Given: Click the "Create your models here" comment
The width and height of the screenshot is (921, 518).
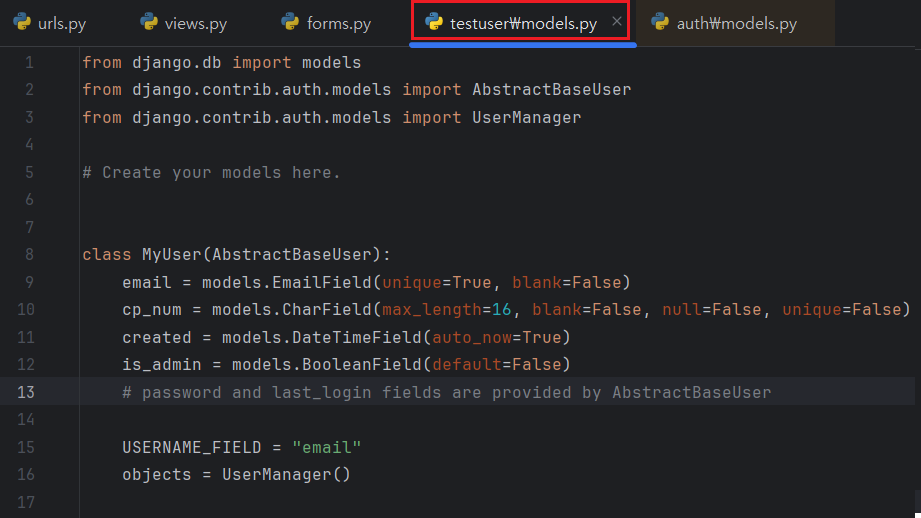Looking at the screenshot, I should [211, 172].
